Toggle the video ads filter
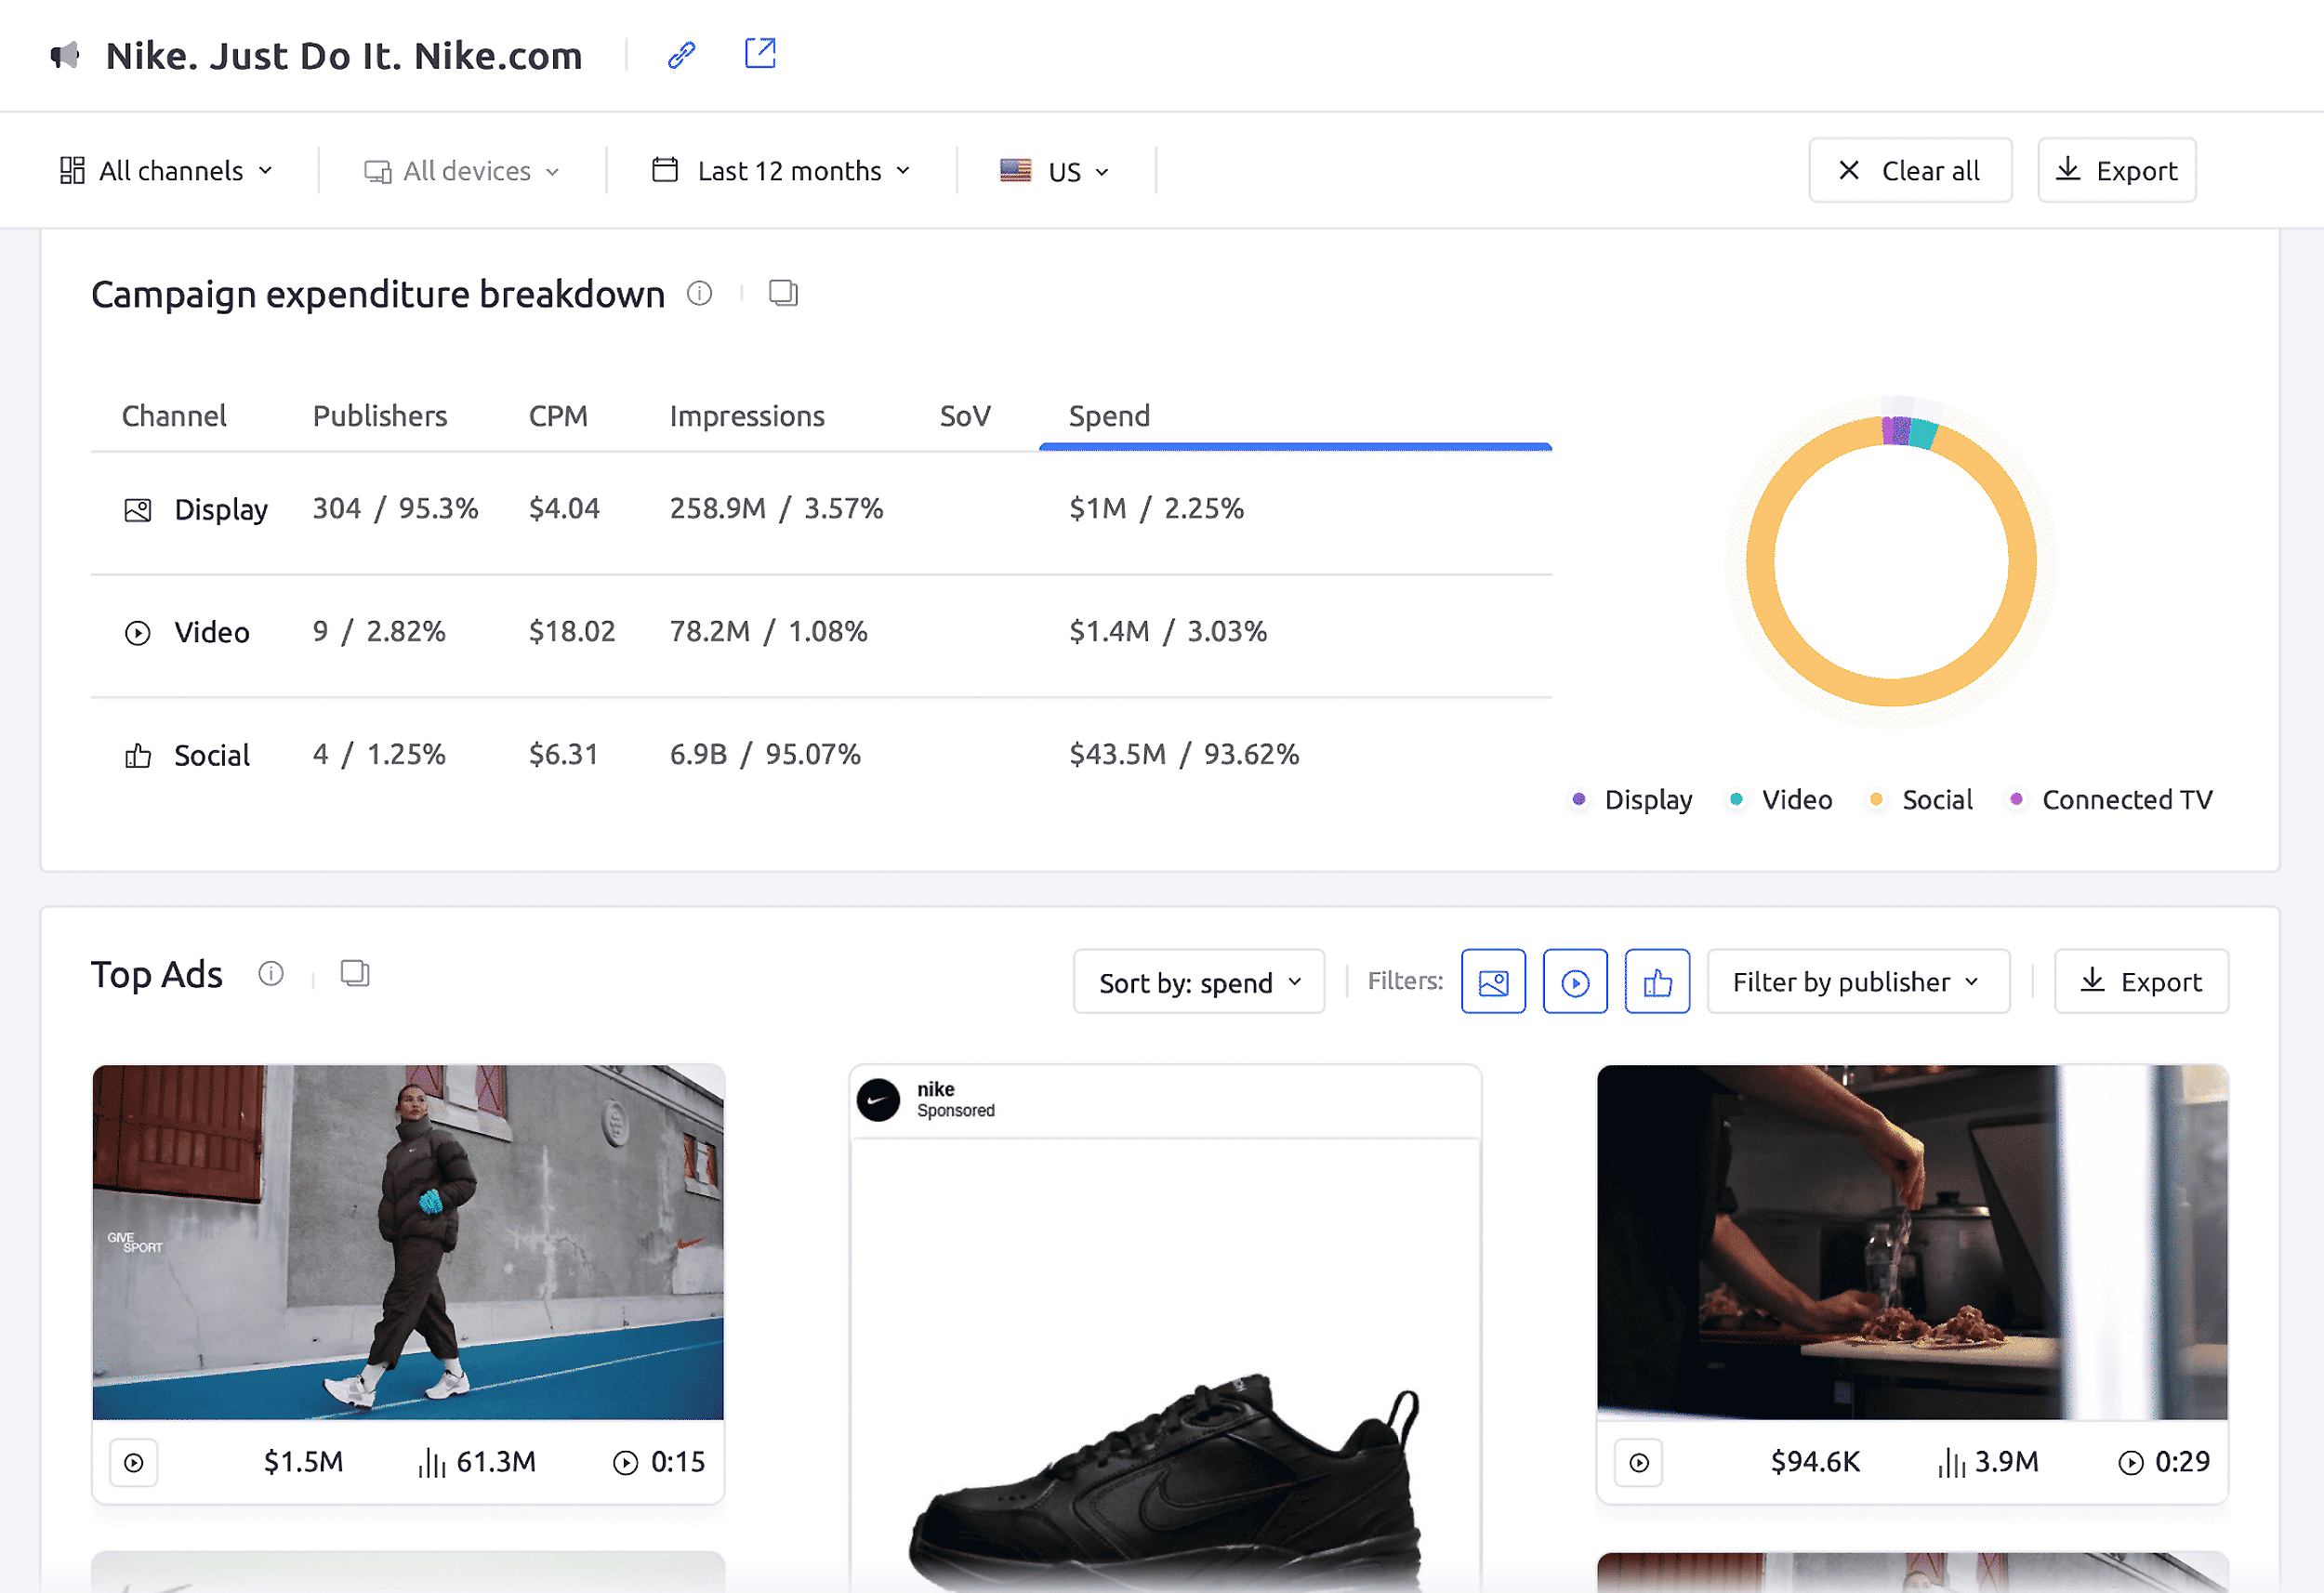This screenshot has width=2324, height=1593. click(1575, 981)
